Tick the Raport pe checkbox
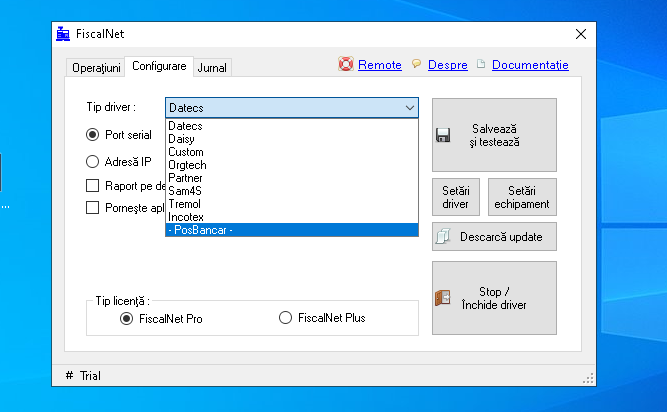Screen dimensions: 667x412 (x=92, y=185)
